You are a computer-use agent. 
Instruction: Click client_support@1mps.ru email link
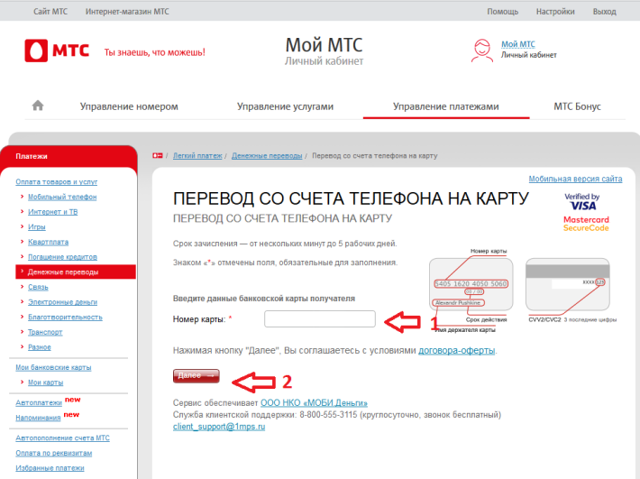pyautogui.click(x=219, y=426)
